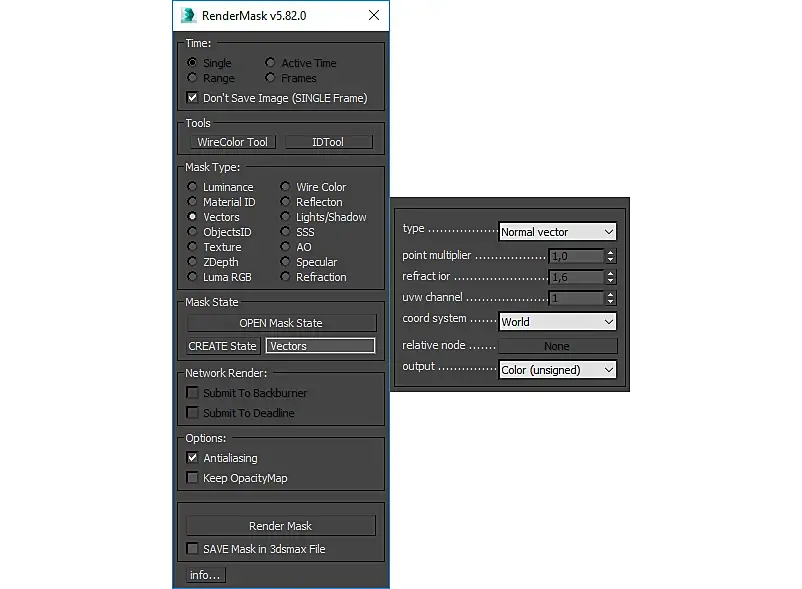
Task: Expand the coord system World dropdown
Action: [557, 322]
